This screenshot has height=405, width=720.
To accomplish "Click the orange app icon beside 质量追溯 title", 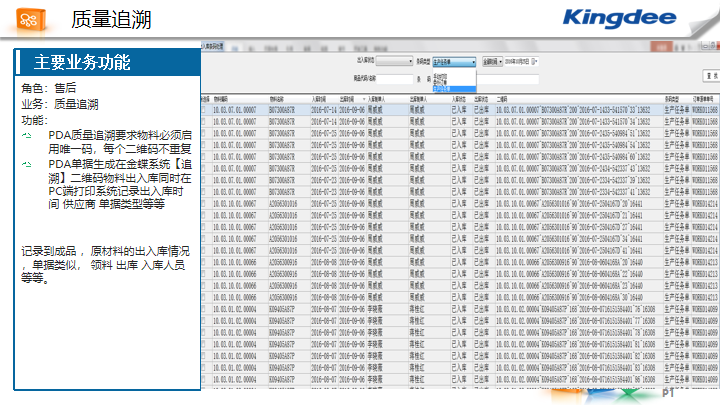I will click(x=31, y=20).
